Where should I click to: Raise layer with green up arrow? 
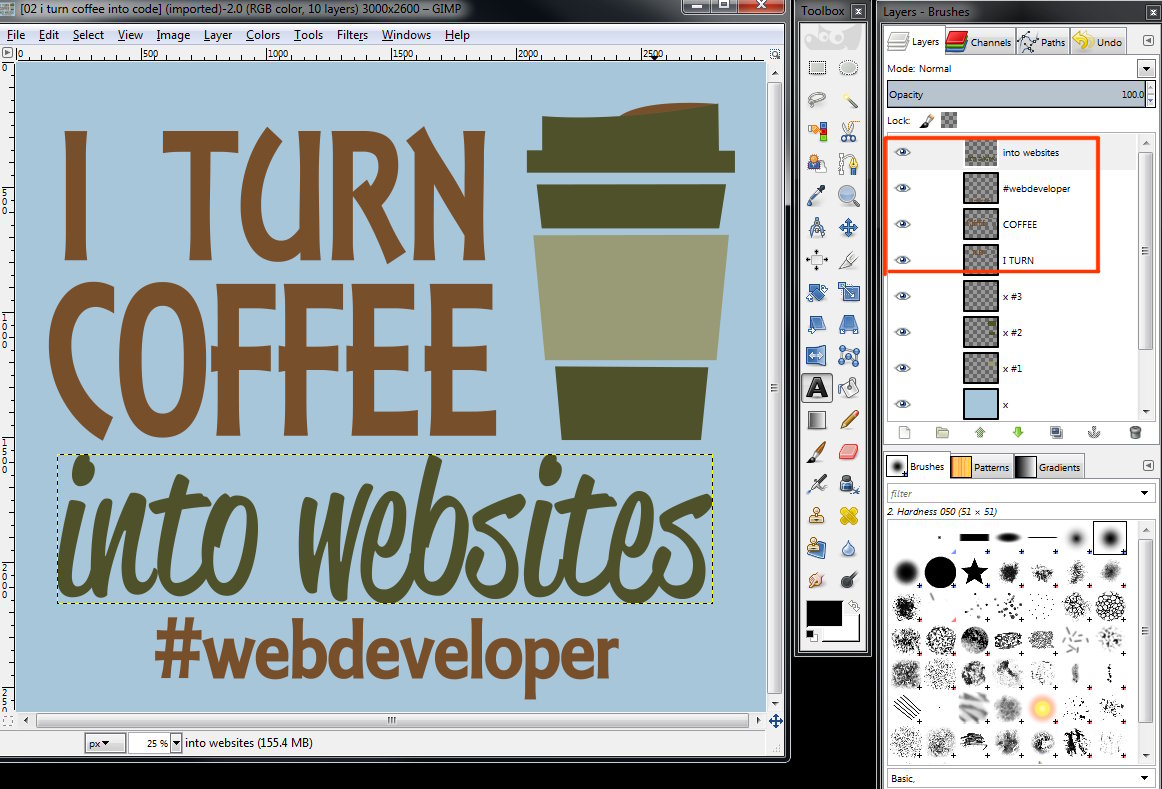coord(980,433)
